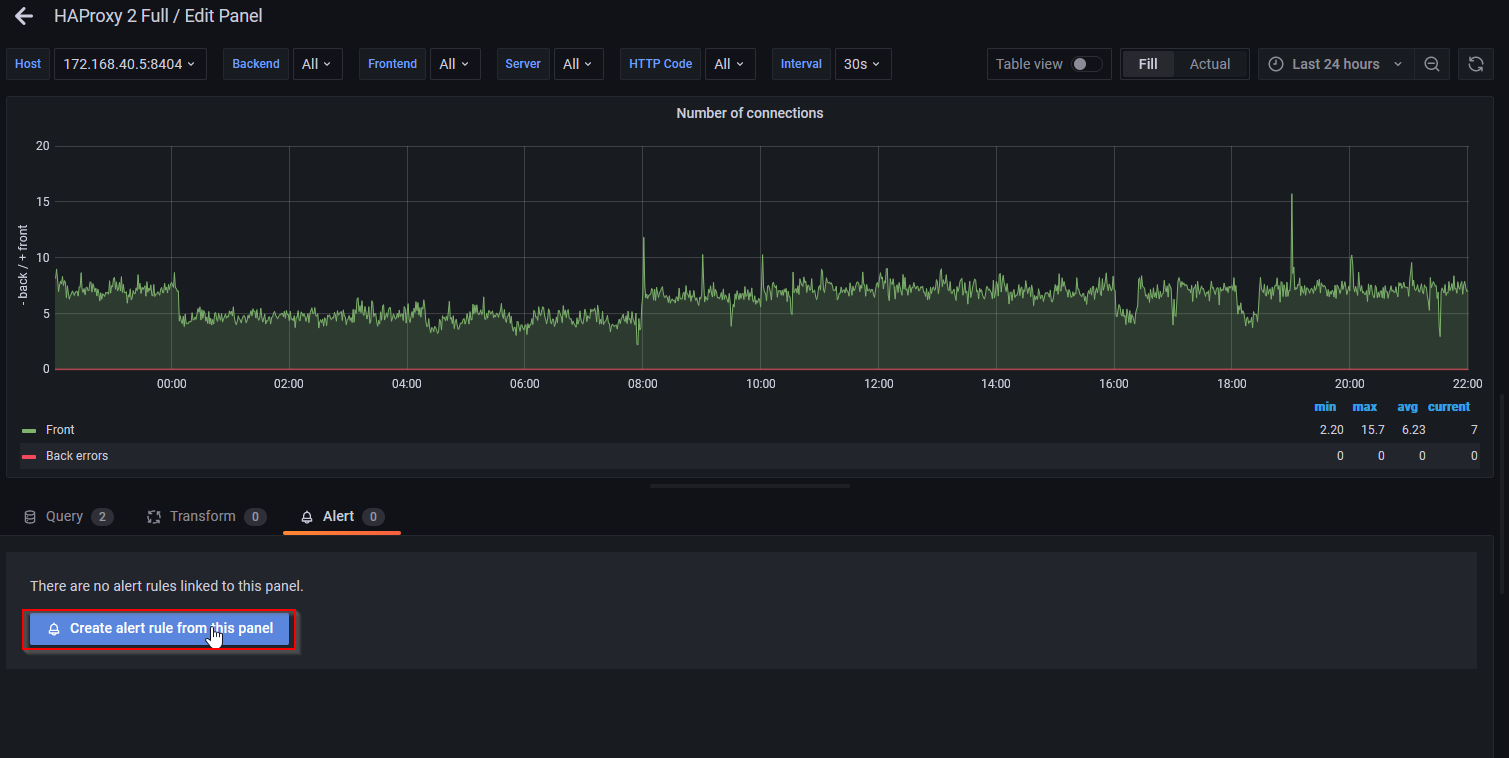
Task: Click Create alert rule from this panel
Action: click(159, 629)
